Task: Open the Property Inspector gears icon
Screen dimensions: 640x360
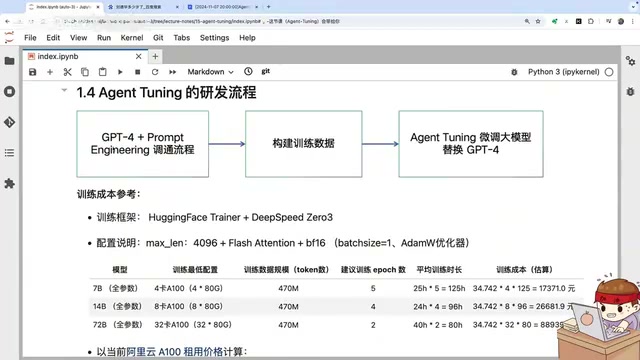Action: coord(630,61)
